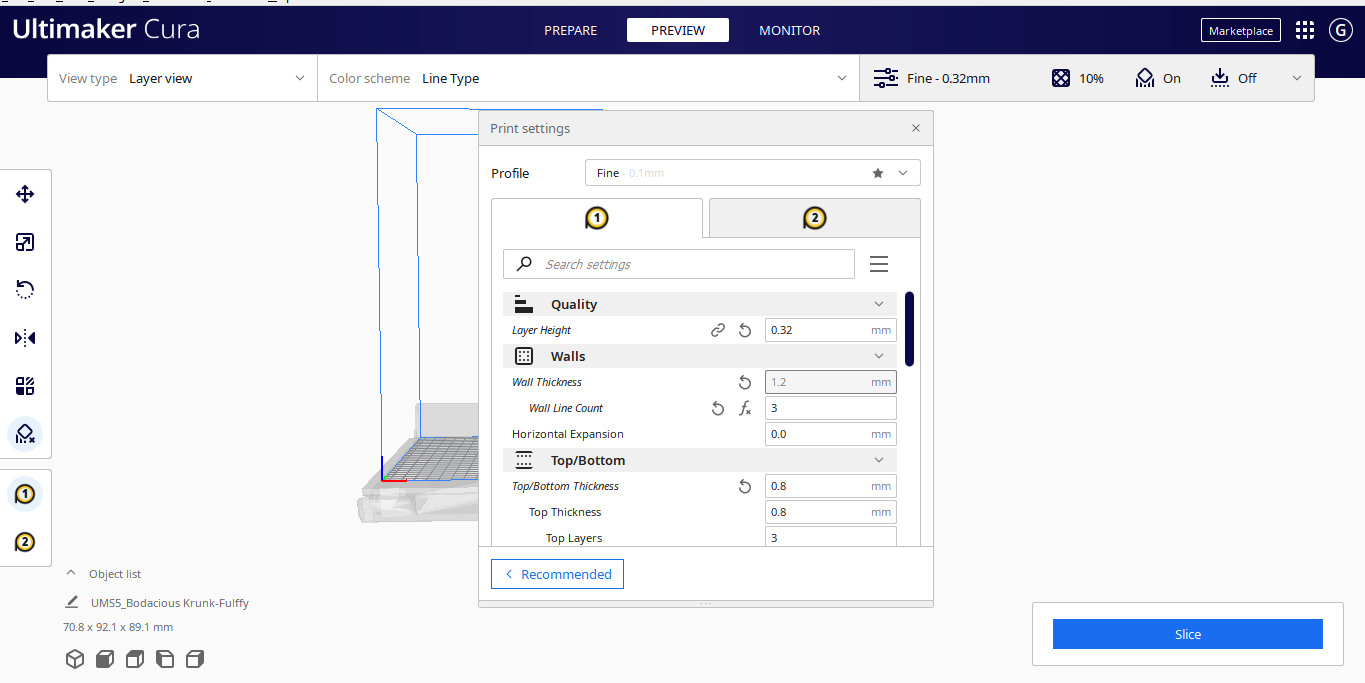
Task: Select extruder 2 in left toolbar
Action: (x=25, y=542)
